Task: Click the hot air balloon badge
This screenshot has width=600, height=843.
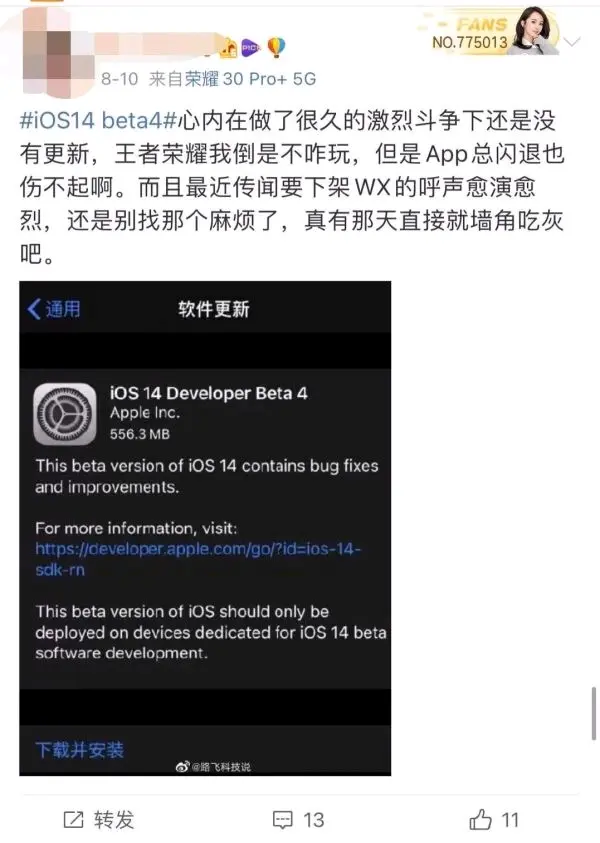Action: [x=276, y=47]
